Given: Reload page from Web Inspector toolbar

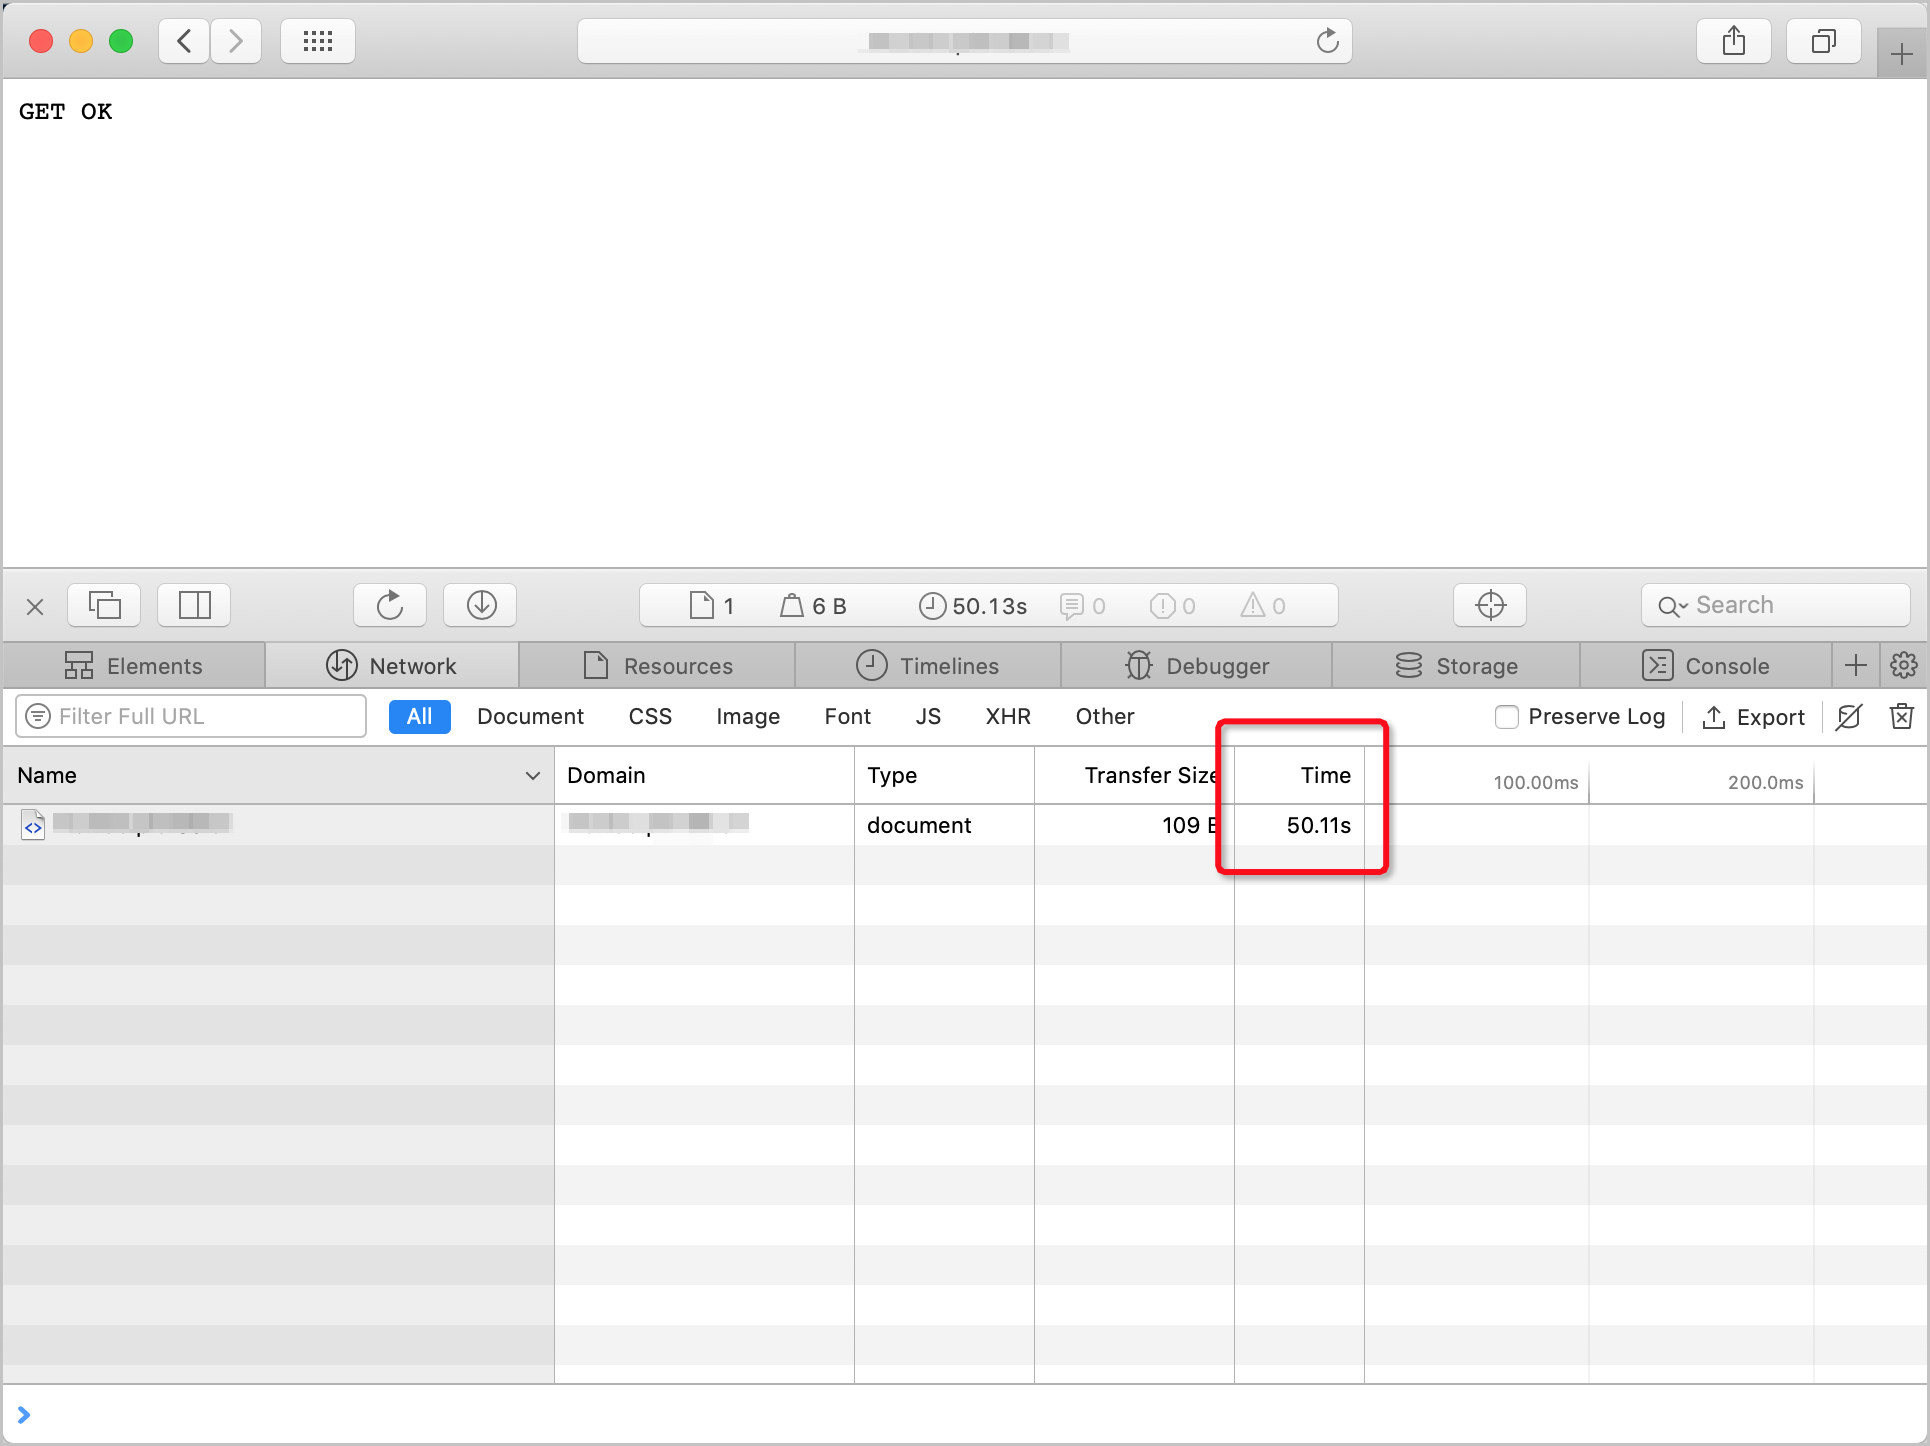Looking at the screenshot, I should [390, 605].
